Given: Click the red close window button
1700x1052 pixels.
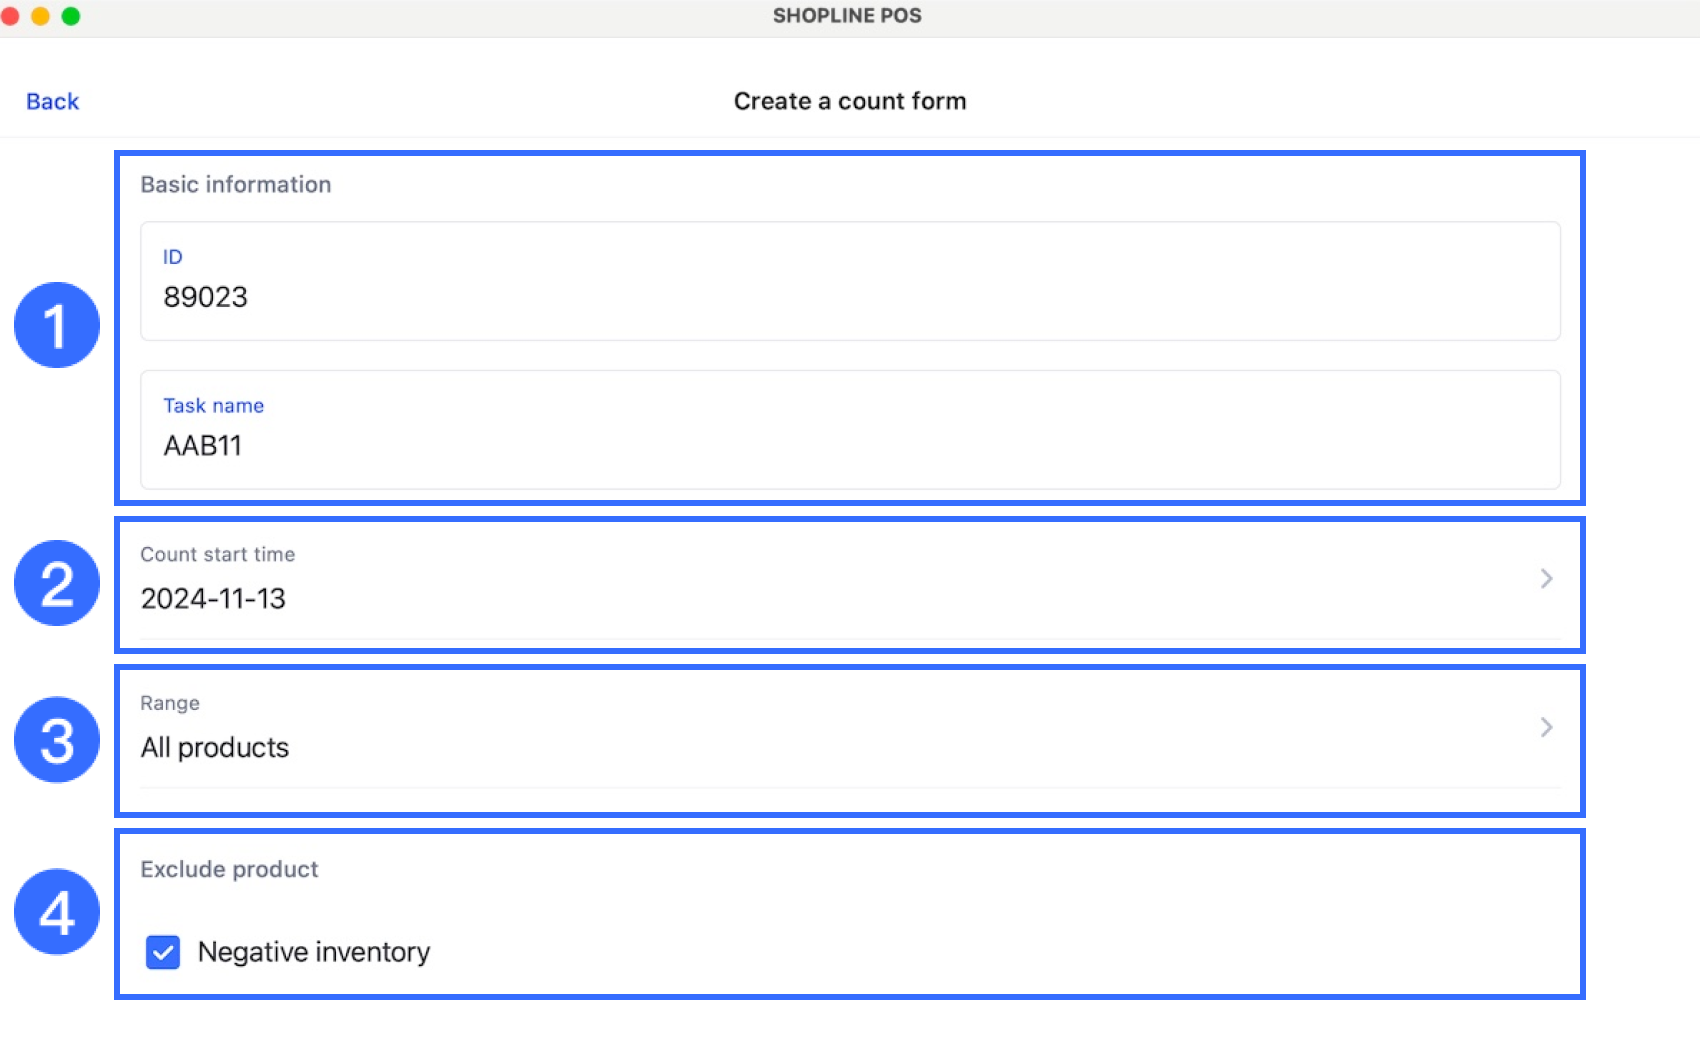Looking at the screenshot, I should pyautogui.click(x=10, y=16).
